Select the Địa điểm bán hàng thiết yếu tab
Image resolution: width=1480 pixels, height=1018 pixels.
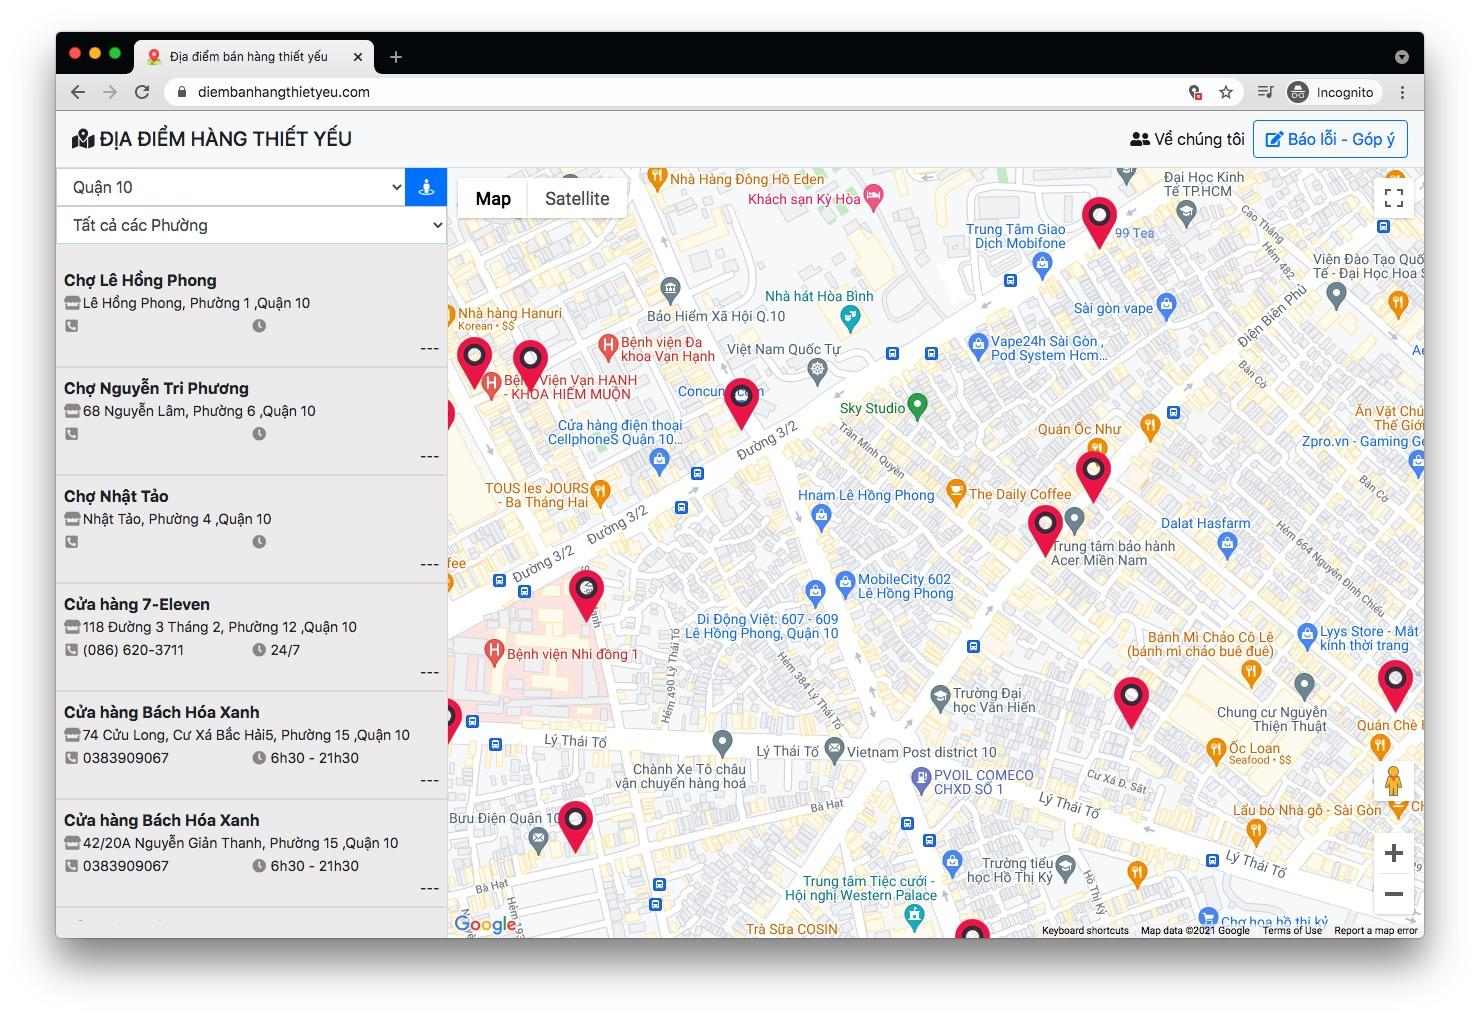click(x=256, y=57)
